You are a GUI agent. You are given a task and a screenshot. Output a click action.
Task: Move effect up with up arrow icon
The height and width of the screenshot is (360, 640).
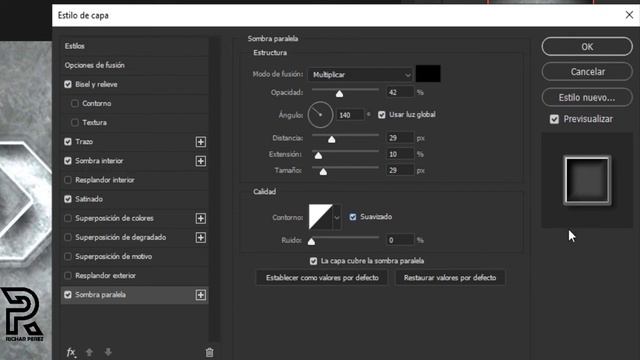point(89,352)
